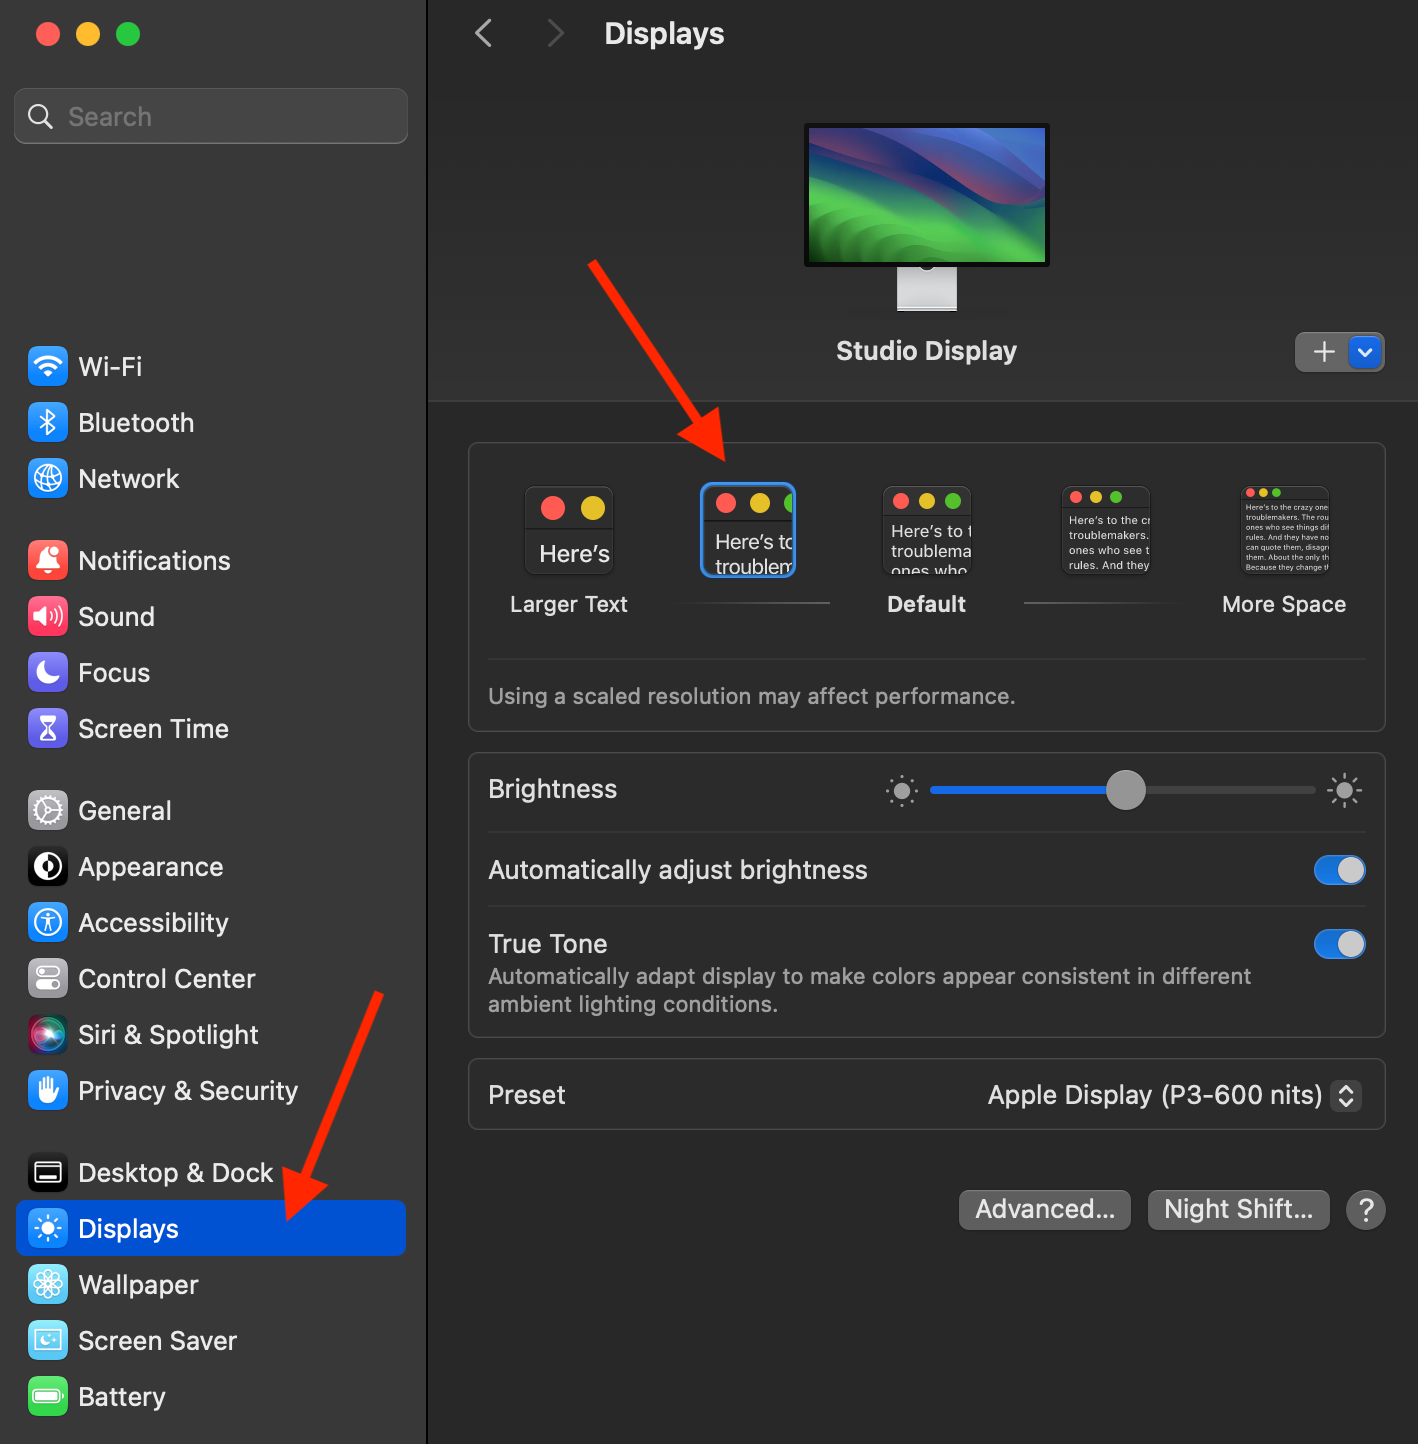Open the Screen Time hourglass icon
Image resolution: width=1418 pixels, height=1444 pixels.
[x=48, y=728]
